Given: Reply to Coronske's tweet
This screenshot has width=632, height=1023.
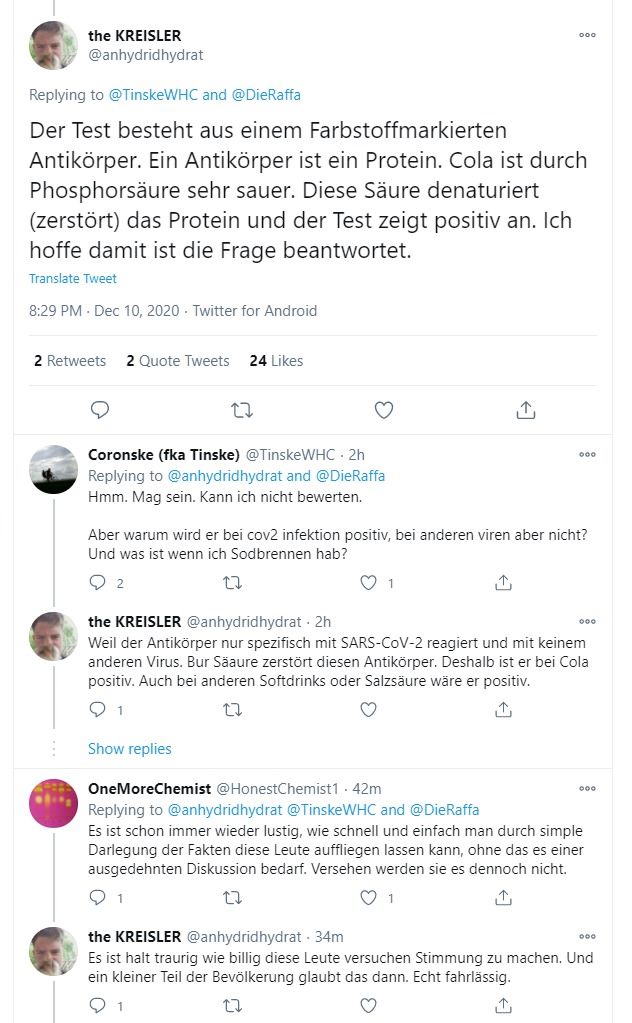Looking at the screenshot, I should (97, 582).
